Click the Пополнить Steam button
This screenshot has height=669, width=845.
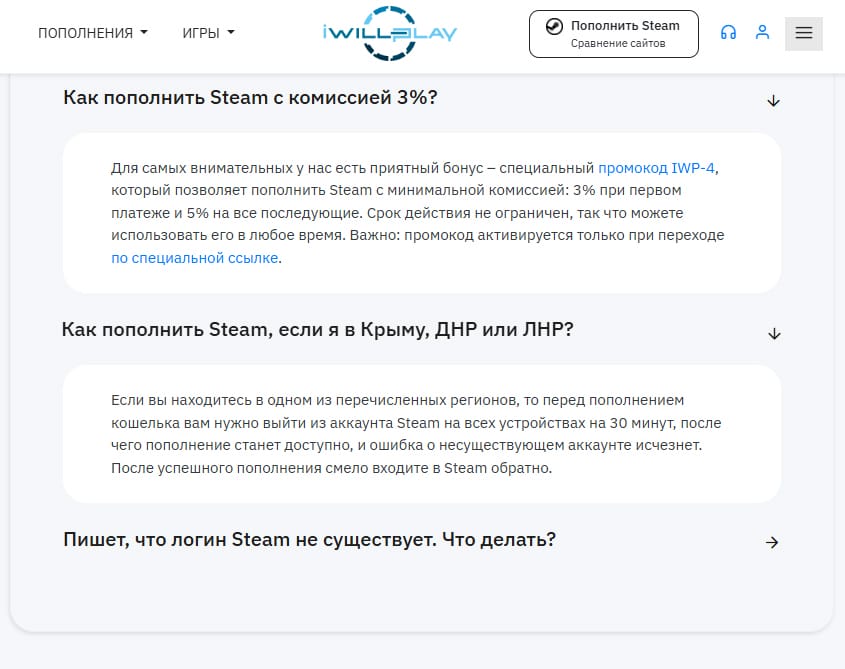click(614, 34)
